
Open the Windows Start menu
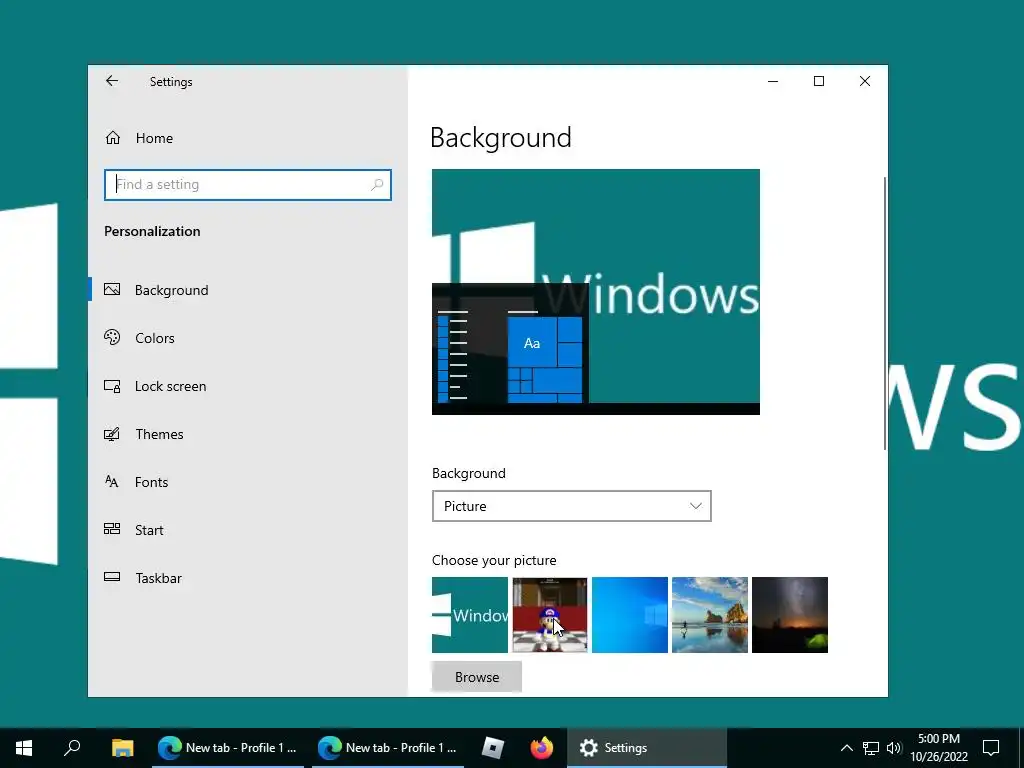click(24, 748)
